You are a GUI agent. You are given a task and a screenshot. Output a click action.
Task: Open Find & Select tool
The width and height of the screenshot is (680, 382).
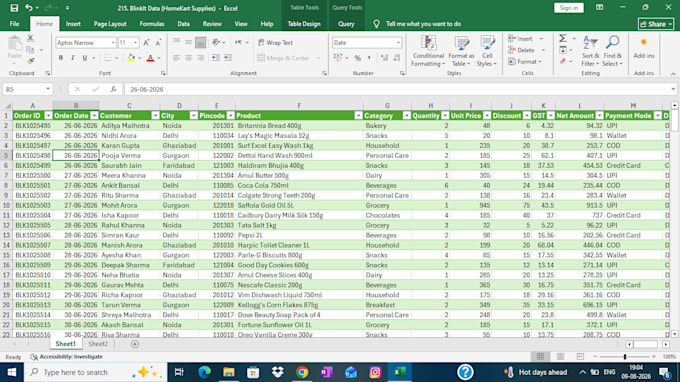[x=612, y=51]
